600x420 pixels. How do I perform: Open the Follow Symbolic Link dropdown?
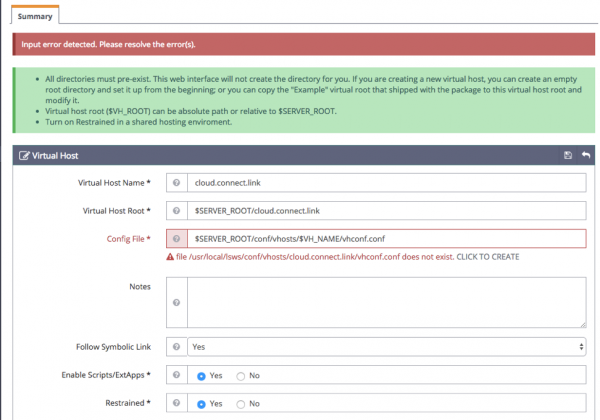point(386,346)
